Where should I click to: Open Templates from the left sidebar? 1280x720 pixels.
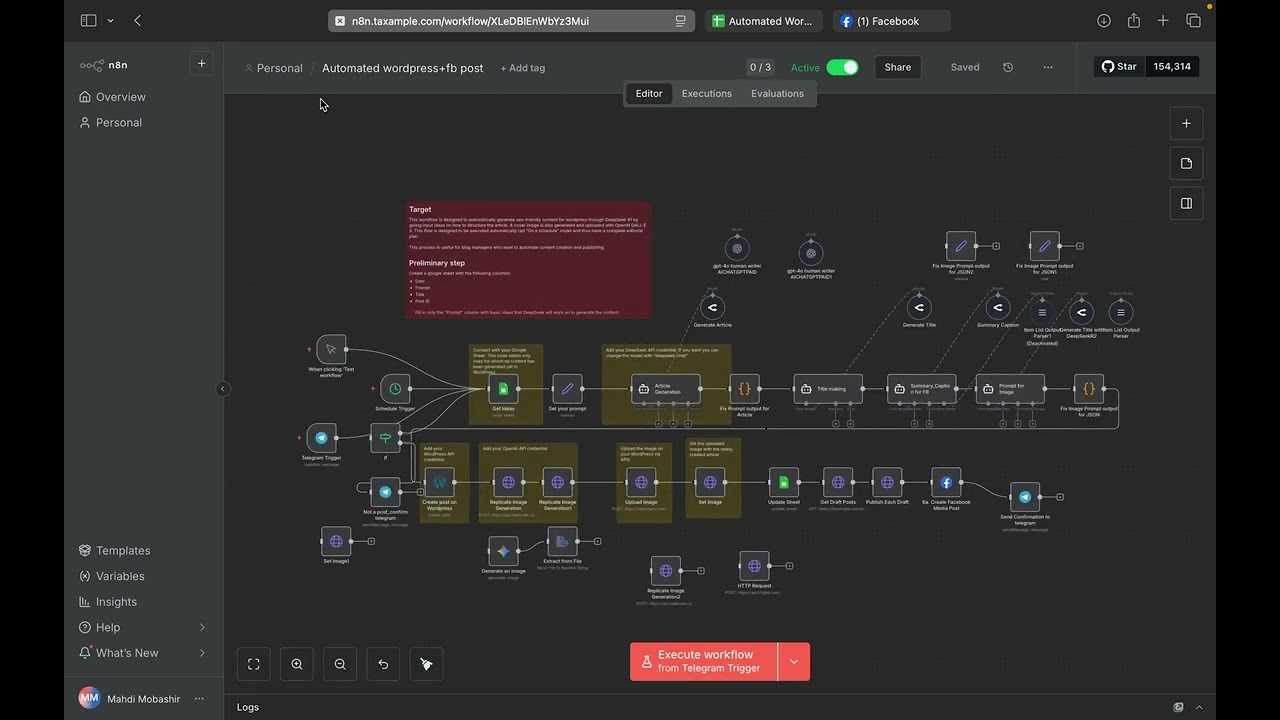pos(122,550)
